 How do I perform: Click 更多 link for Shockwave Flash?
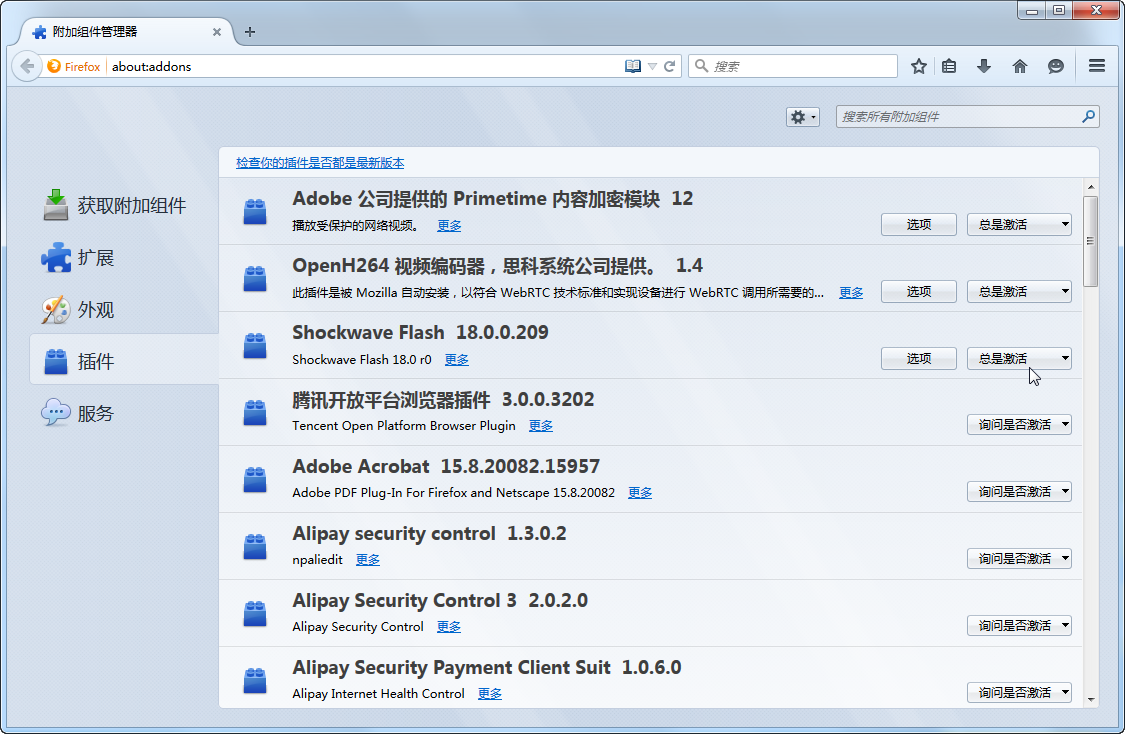pyautogui.click(x=456, y=359)
